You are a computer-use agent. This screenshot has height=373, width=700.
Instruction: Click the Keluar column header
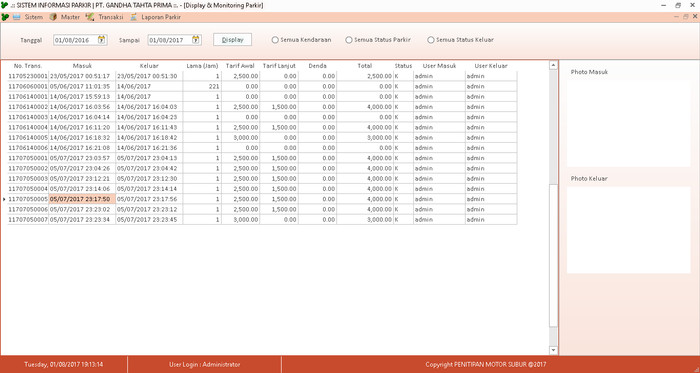pyautogui.click(x=149, y=66)
